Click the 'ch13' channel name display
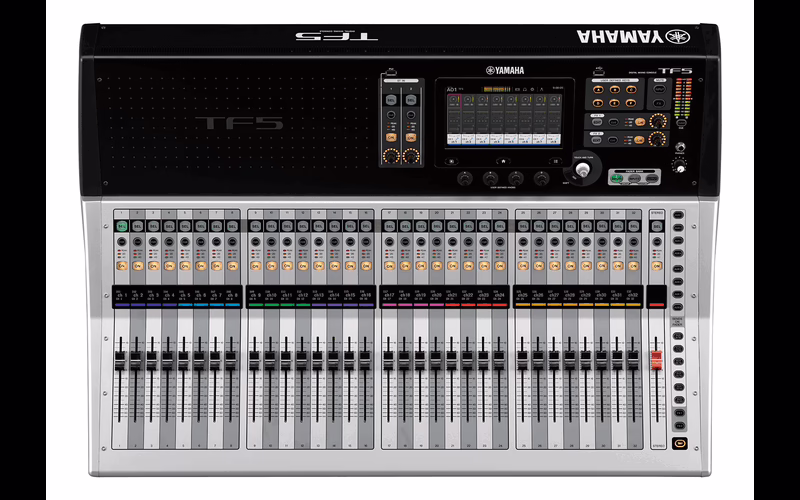The height and width of the screenshot is (500, 800). (319, 296)
